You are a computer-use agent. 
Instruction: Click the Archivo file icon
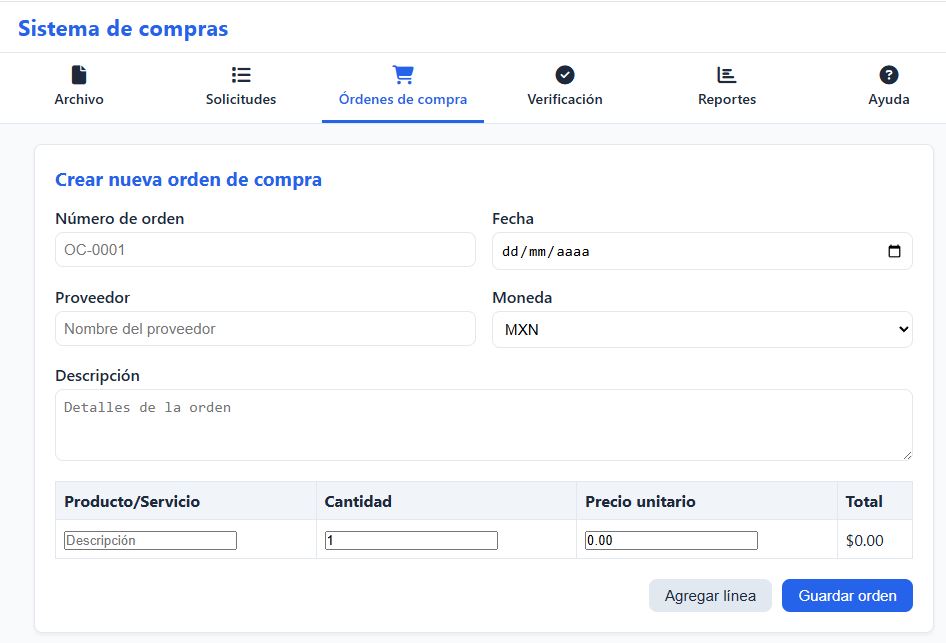[x=79, y=75]
